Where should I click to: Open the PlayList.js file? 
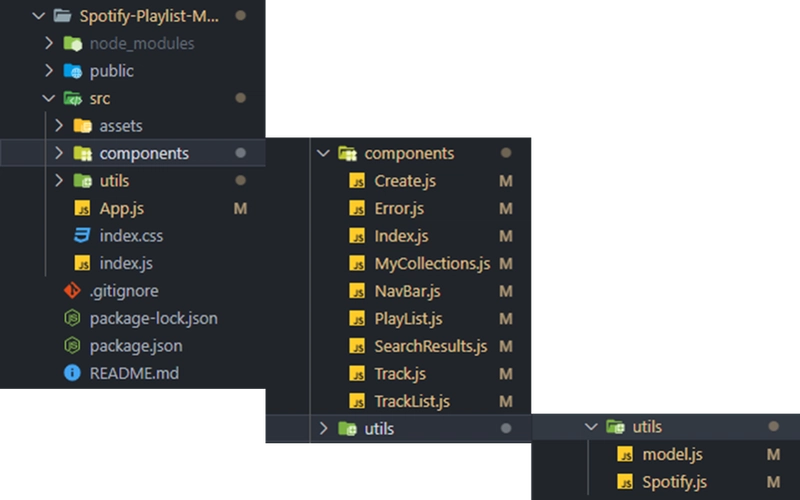coord(408,318)
